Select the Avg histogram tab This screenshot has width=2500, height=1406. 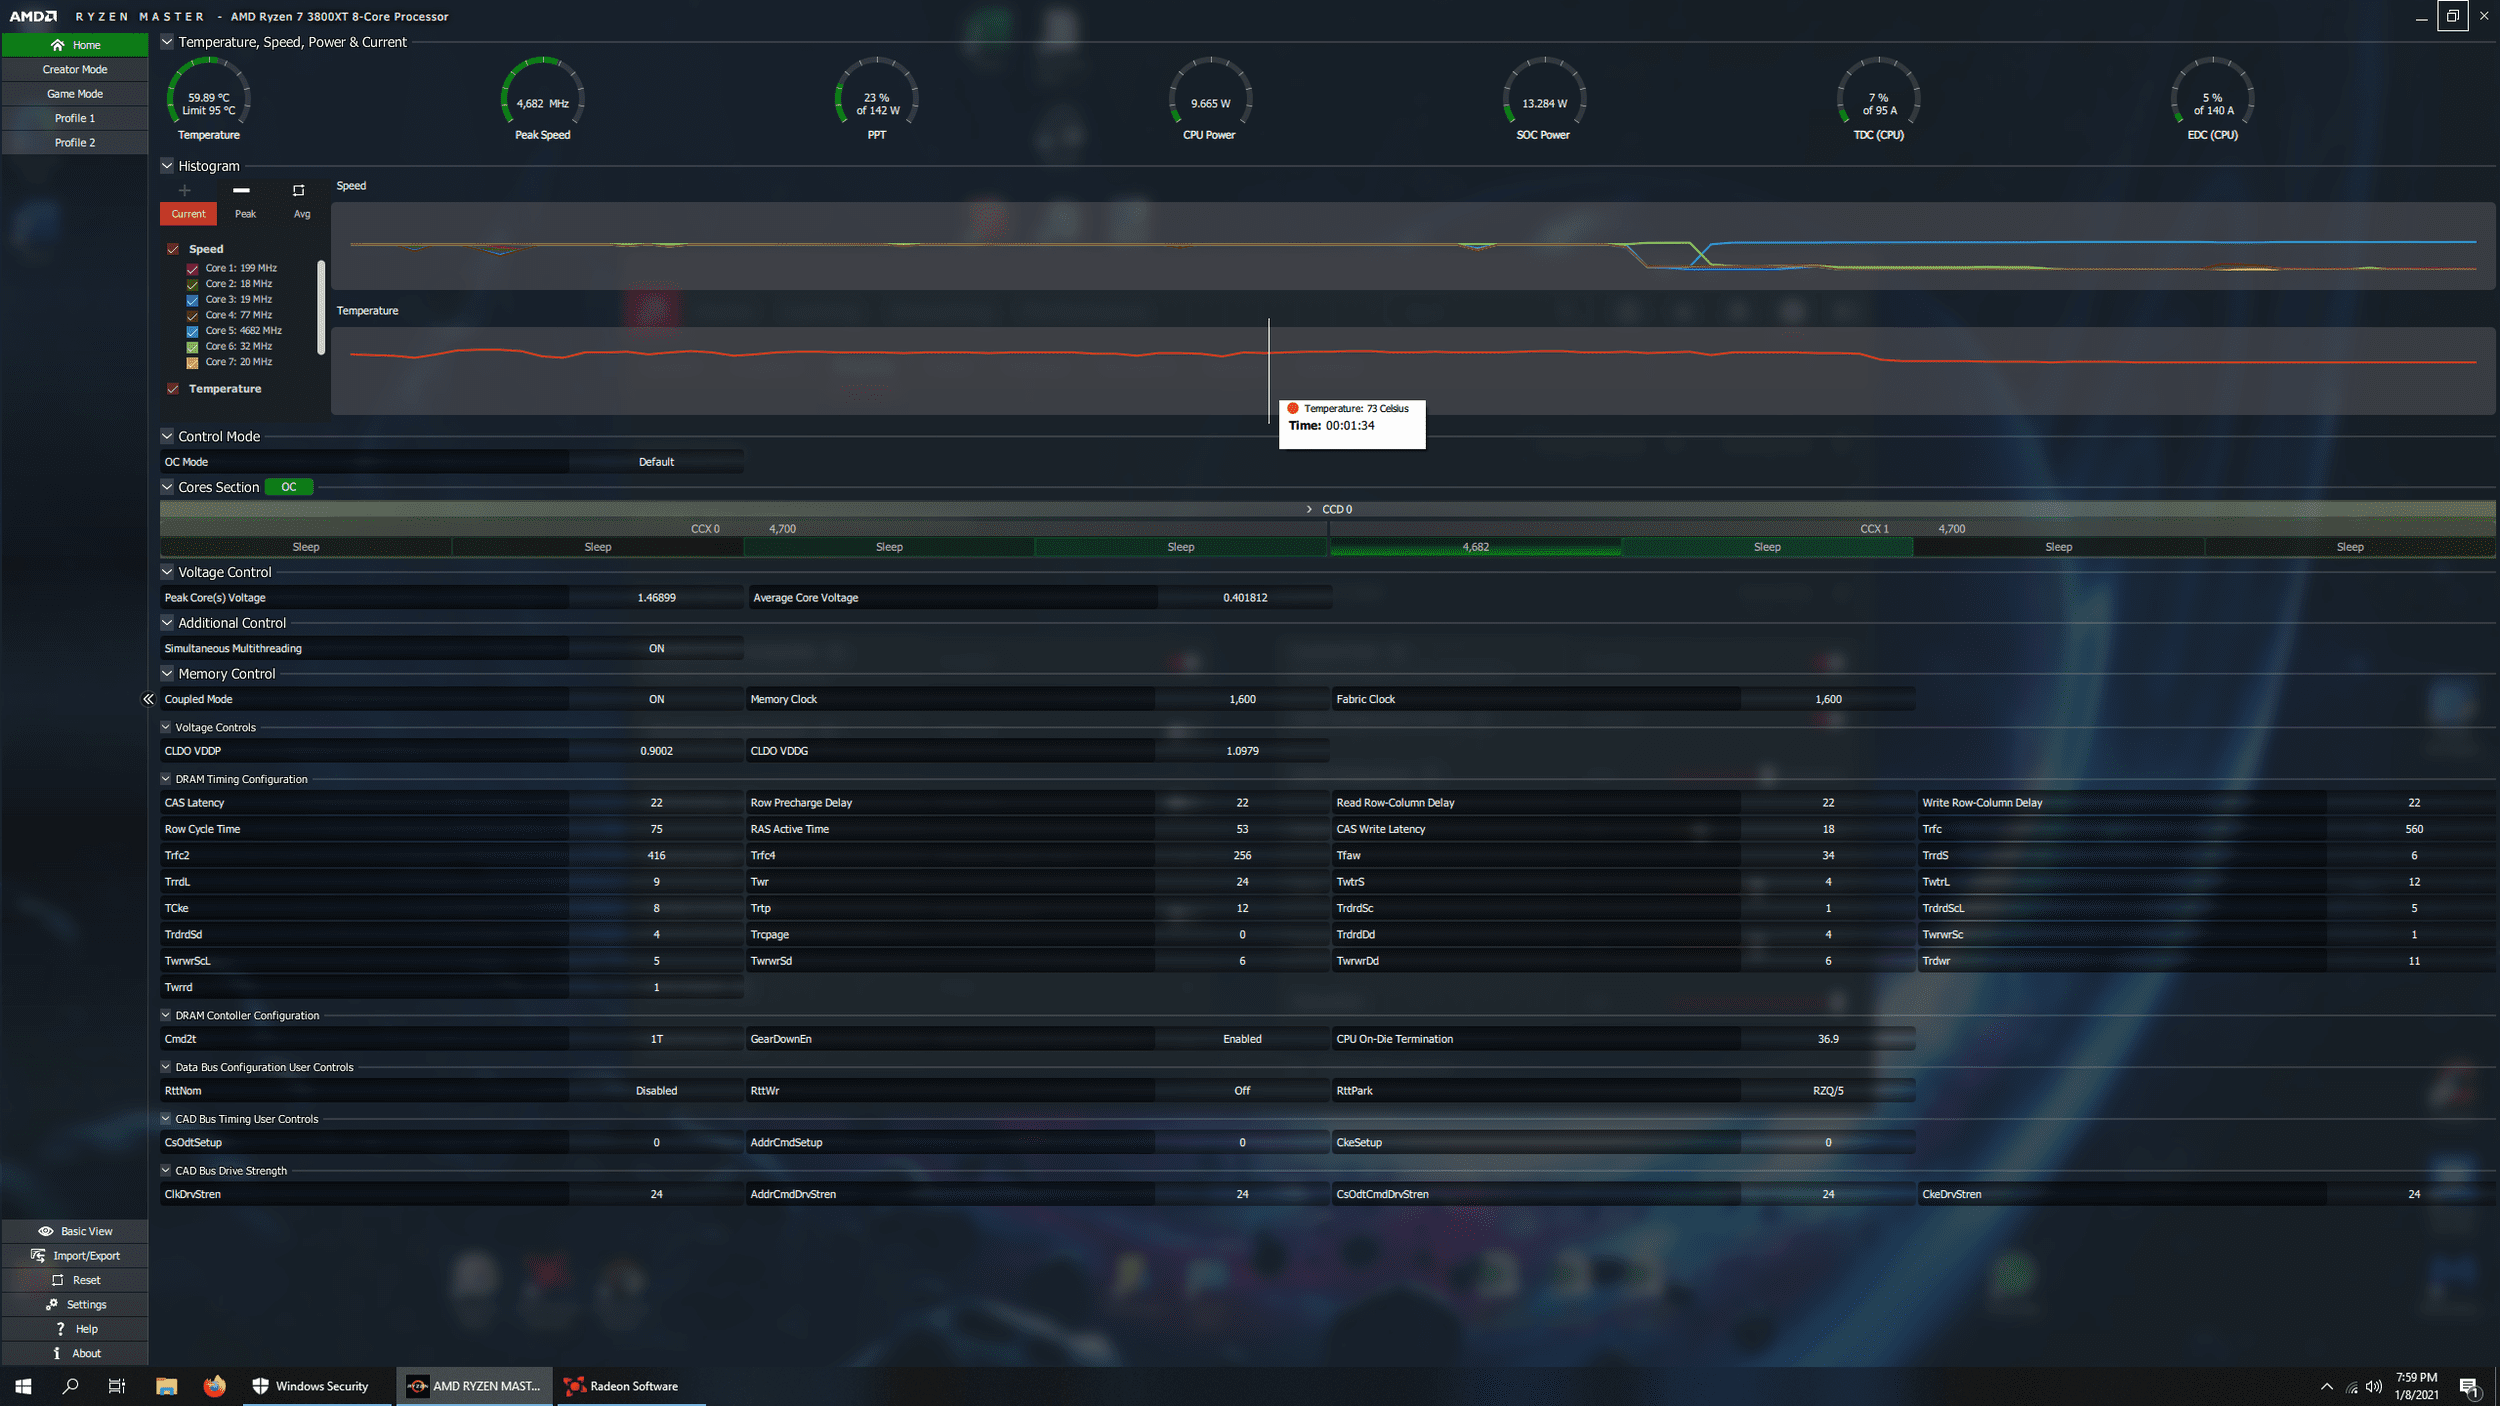coord(302,214)
